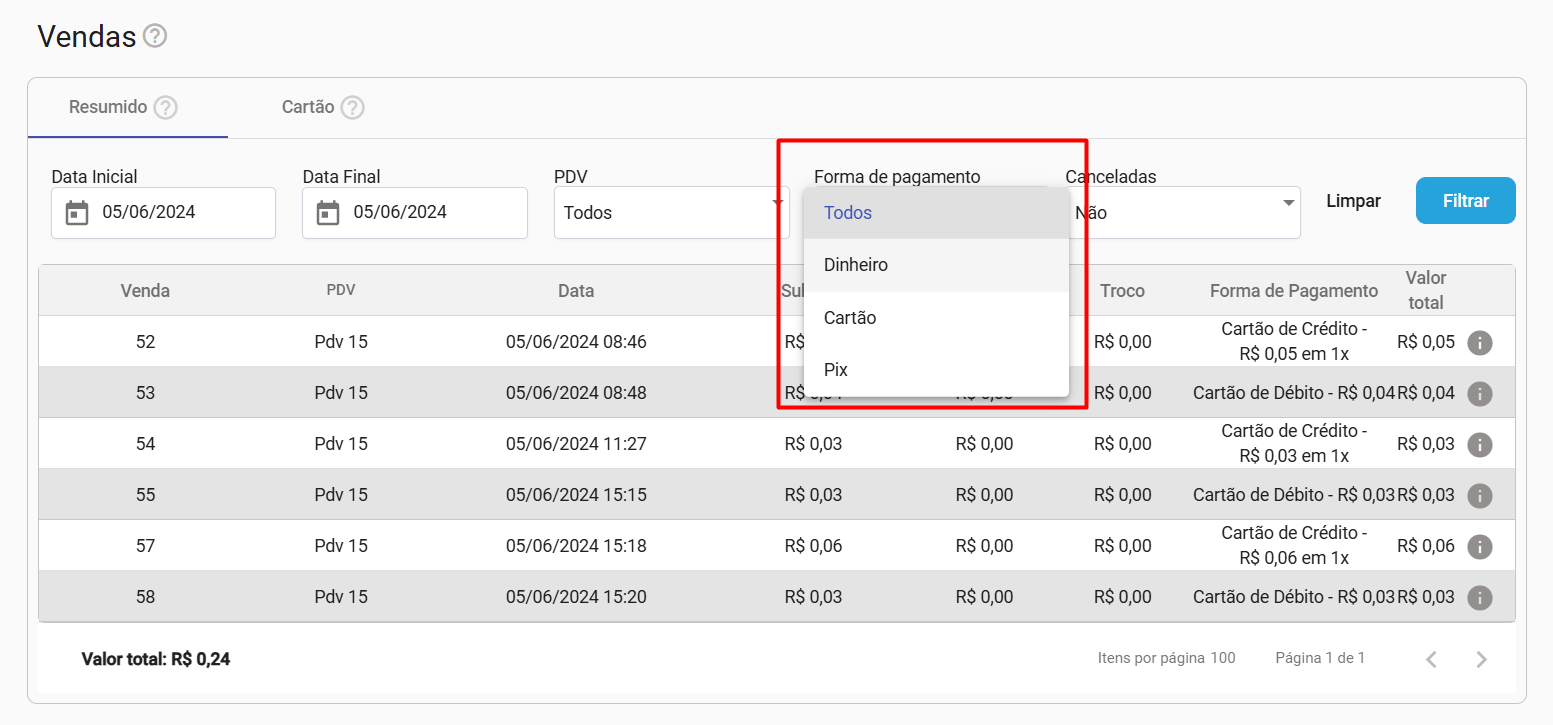The image size is (1553, 725).
Task: Click the Limpar button
Action: [x=1353, y=201]
